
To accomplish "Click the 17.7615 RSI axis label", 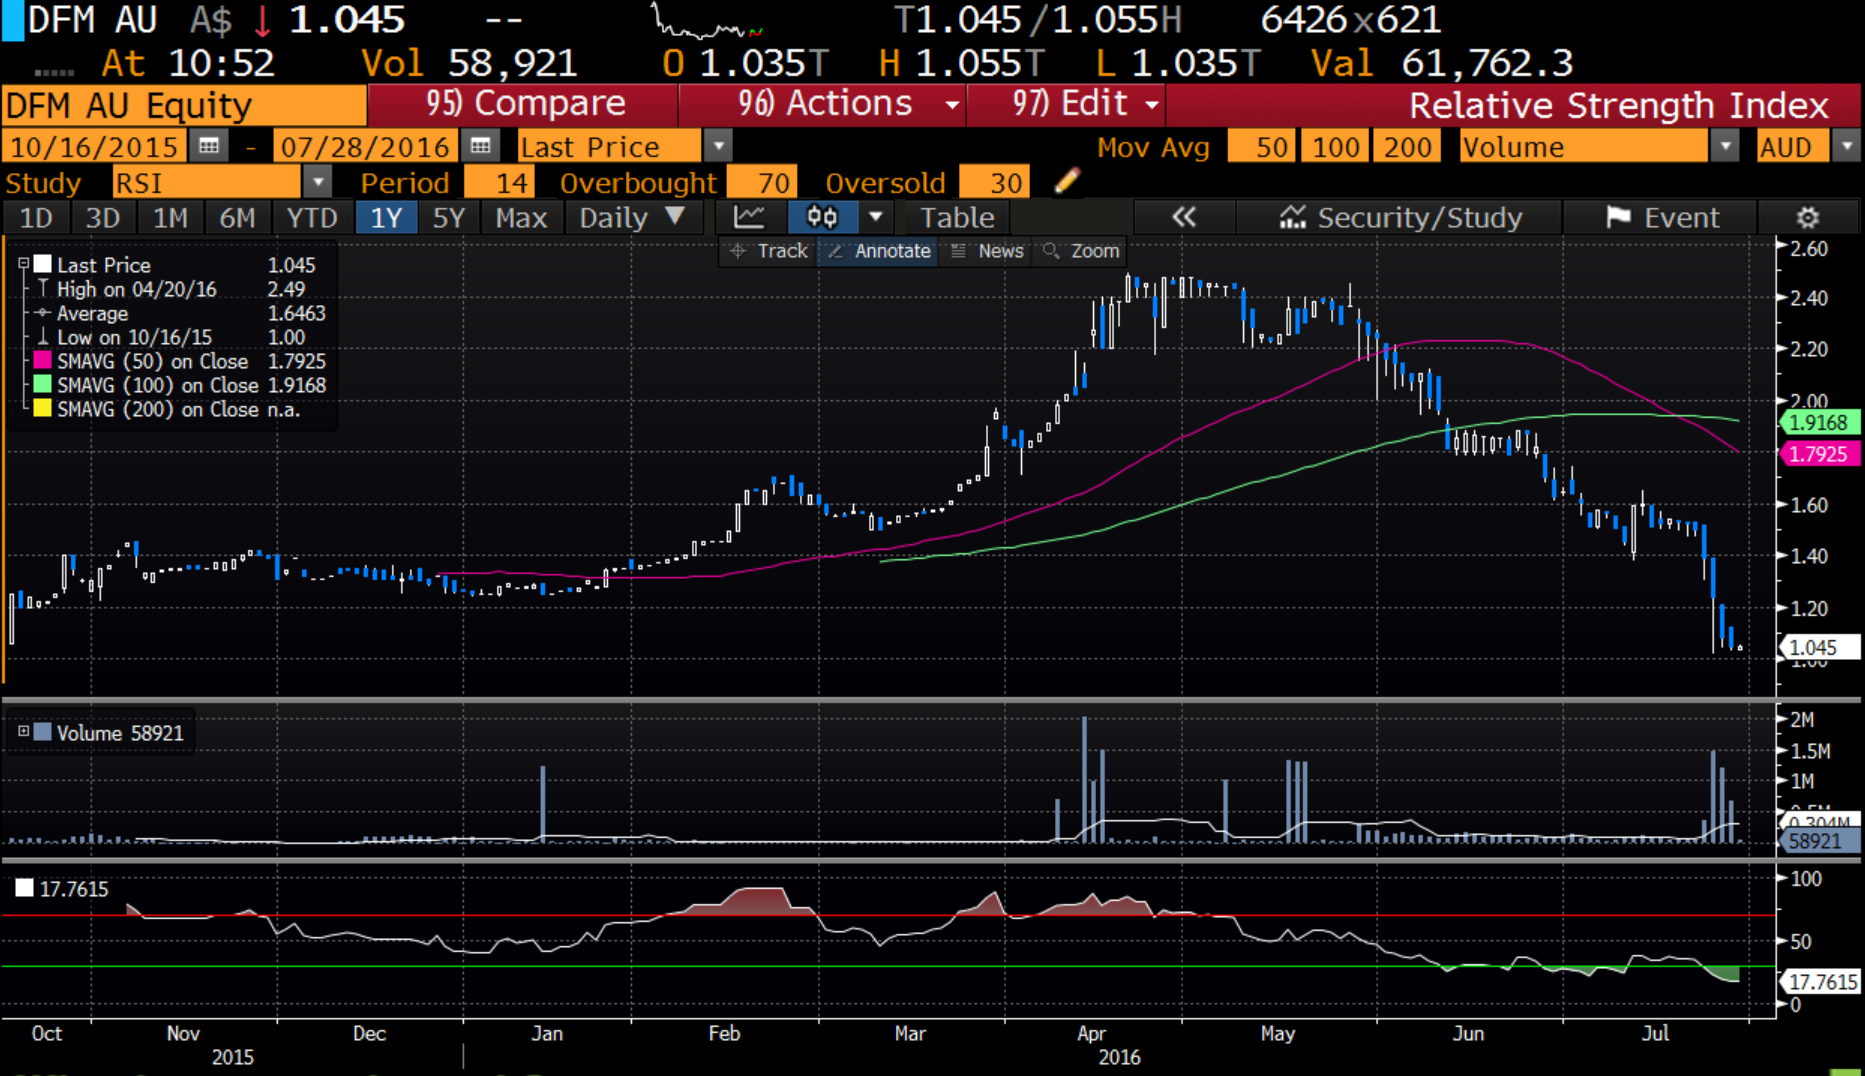I will tap(1820, 981).
